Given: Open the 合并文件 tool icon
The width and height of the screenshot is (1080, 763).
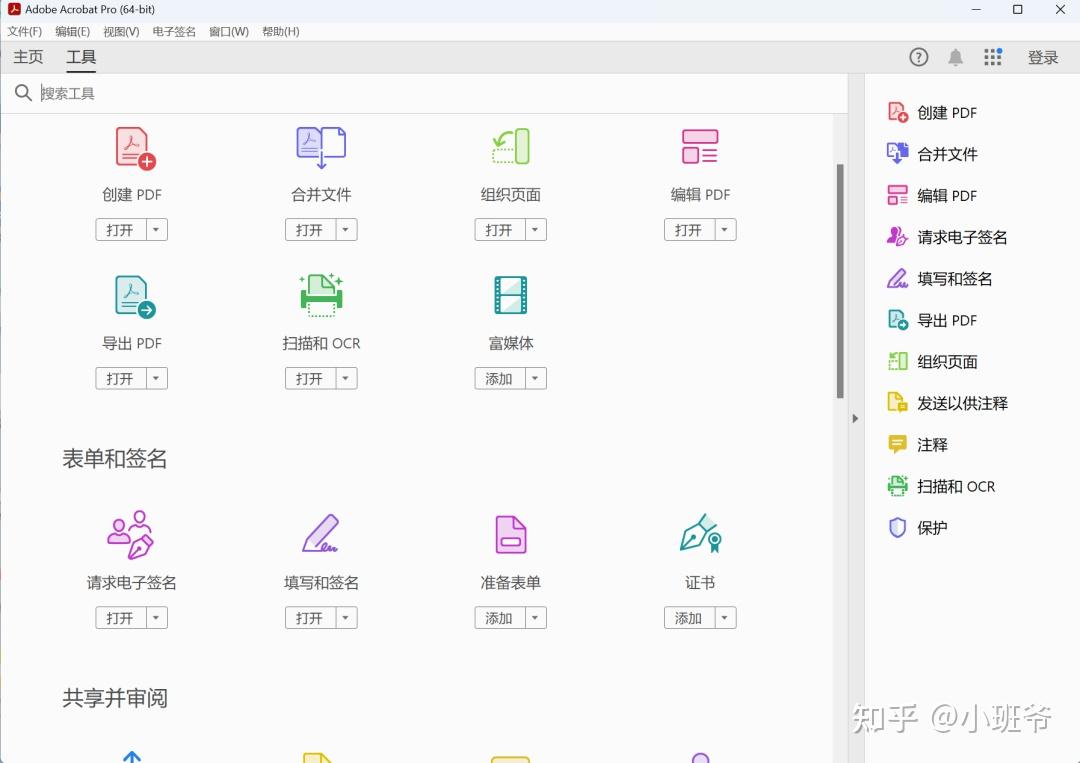Looking at the screenshot, I should (x=320, y=147).
